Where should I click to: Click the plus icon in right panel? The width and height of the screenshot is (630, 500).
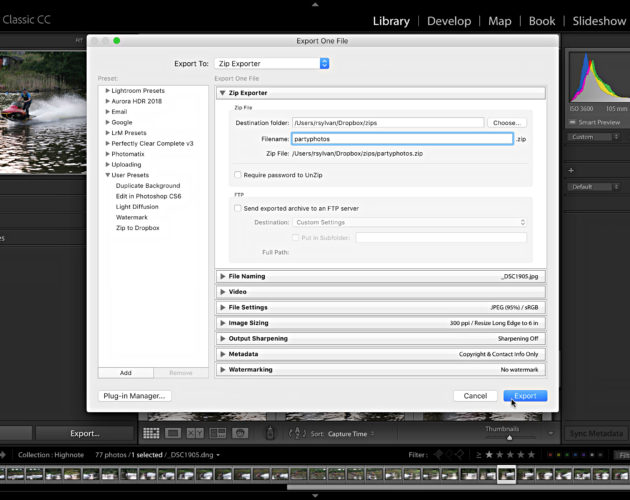coord(571,171)
